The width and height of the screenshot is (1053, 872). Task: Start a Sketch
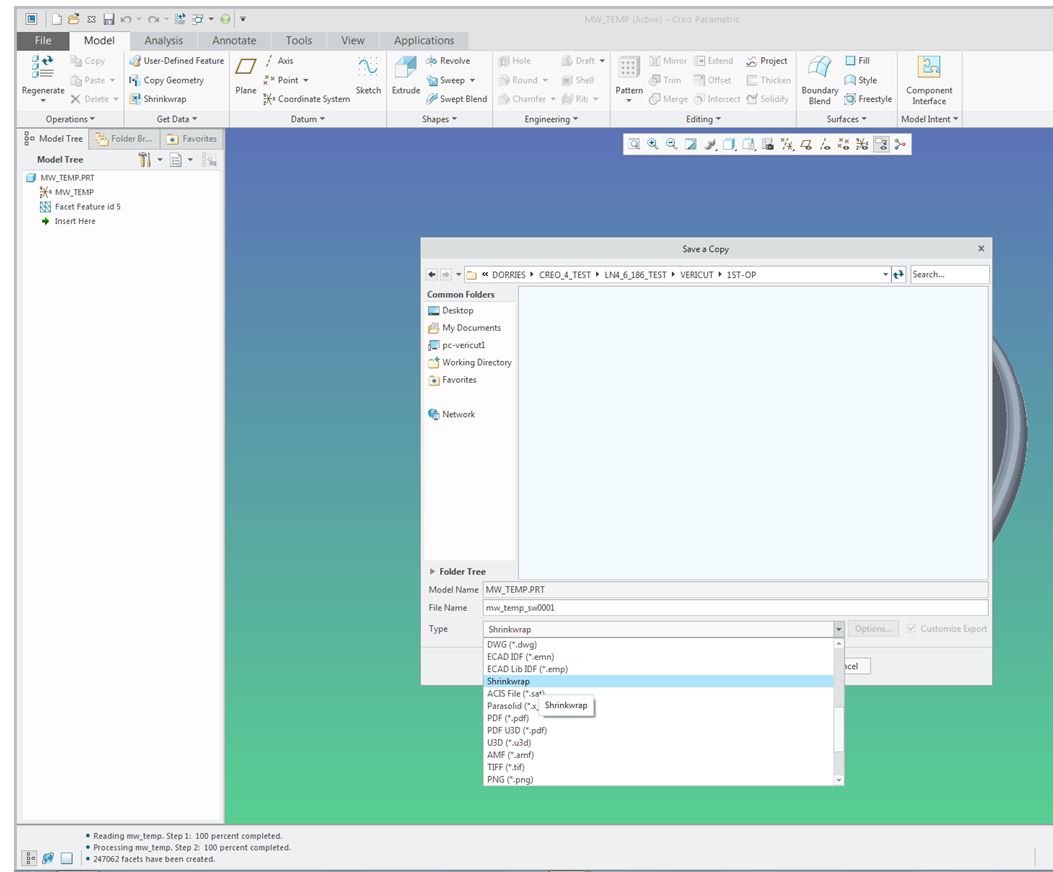pos(368,75)
